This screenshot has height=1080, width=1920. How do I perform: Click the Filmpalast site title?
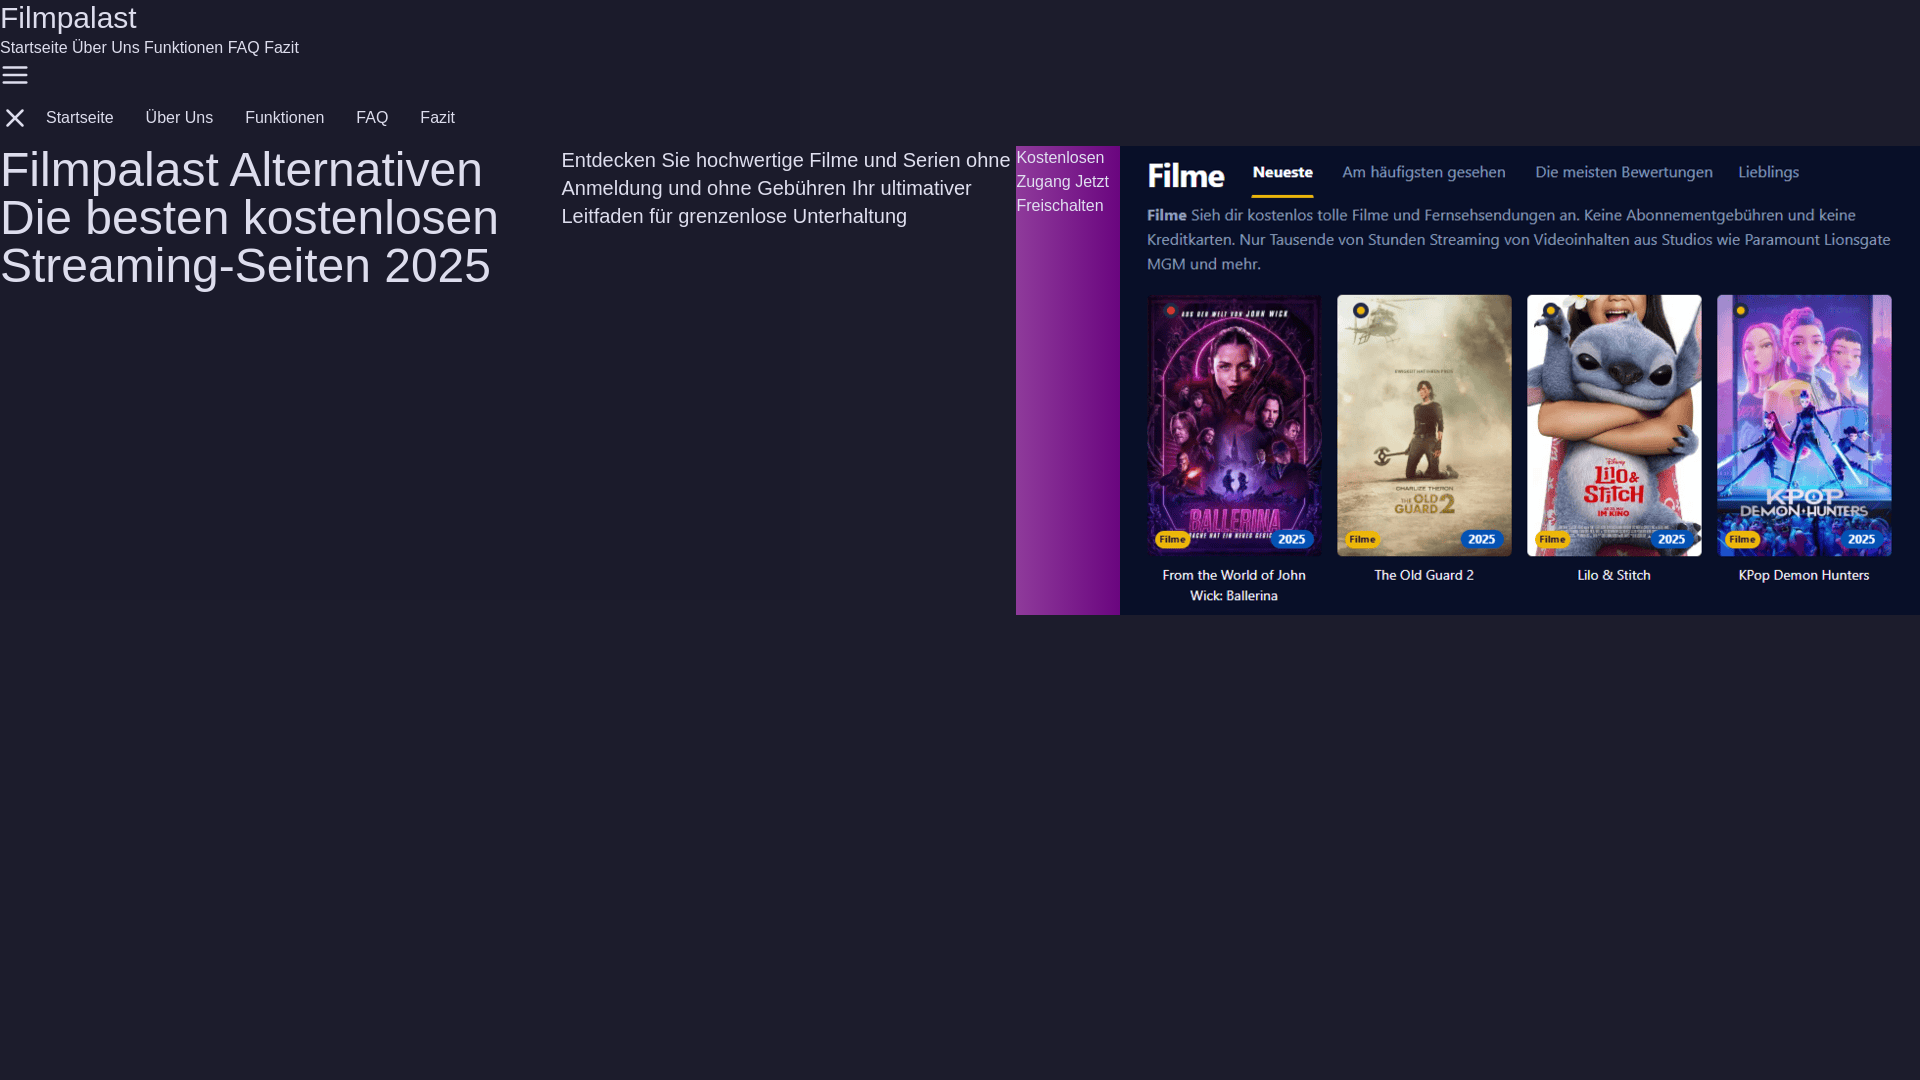coord(68,17)
